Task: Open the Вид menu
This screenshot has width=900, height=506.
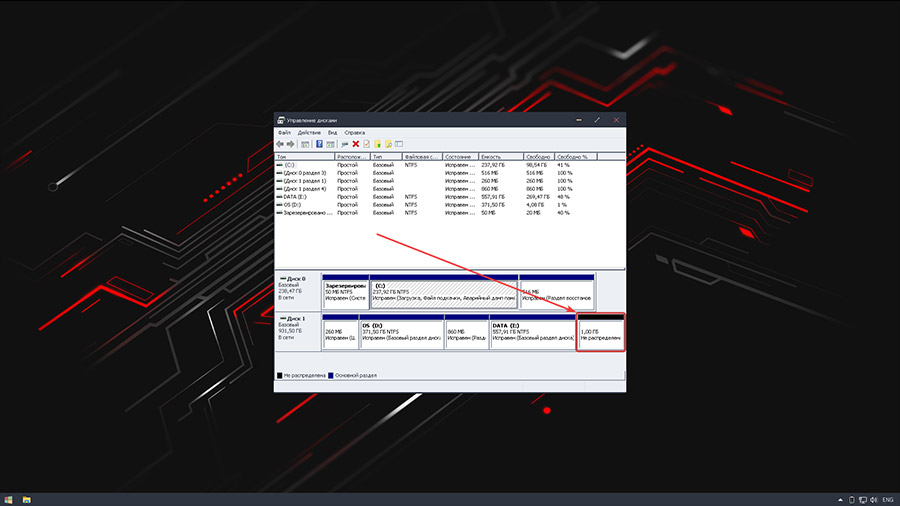Action: click(332, 132)
